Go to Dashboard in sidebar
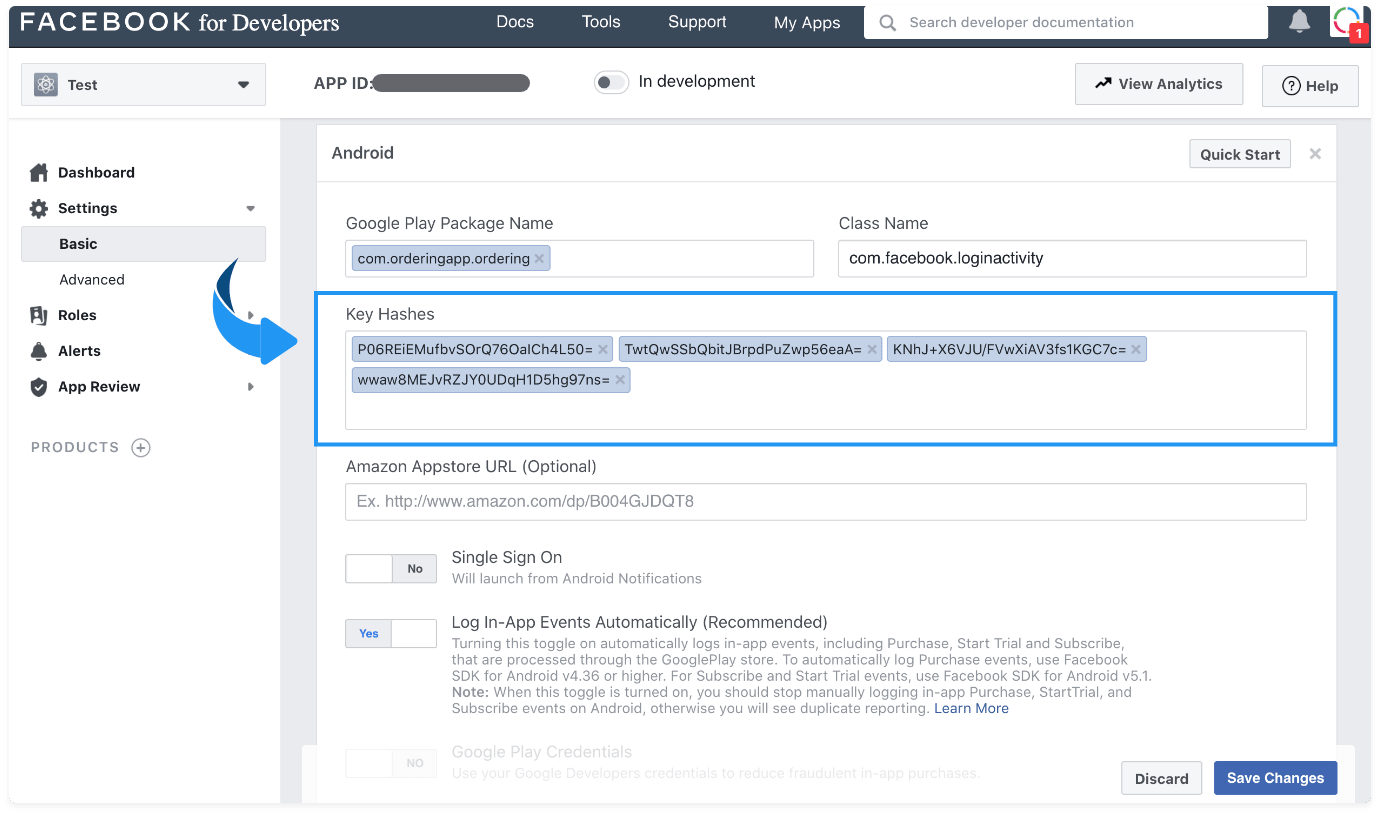This screenshot has height=815, width=1380. 96,172
